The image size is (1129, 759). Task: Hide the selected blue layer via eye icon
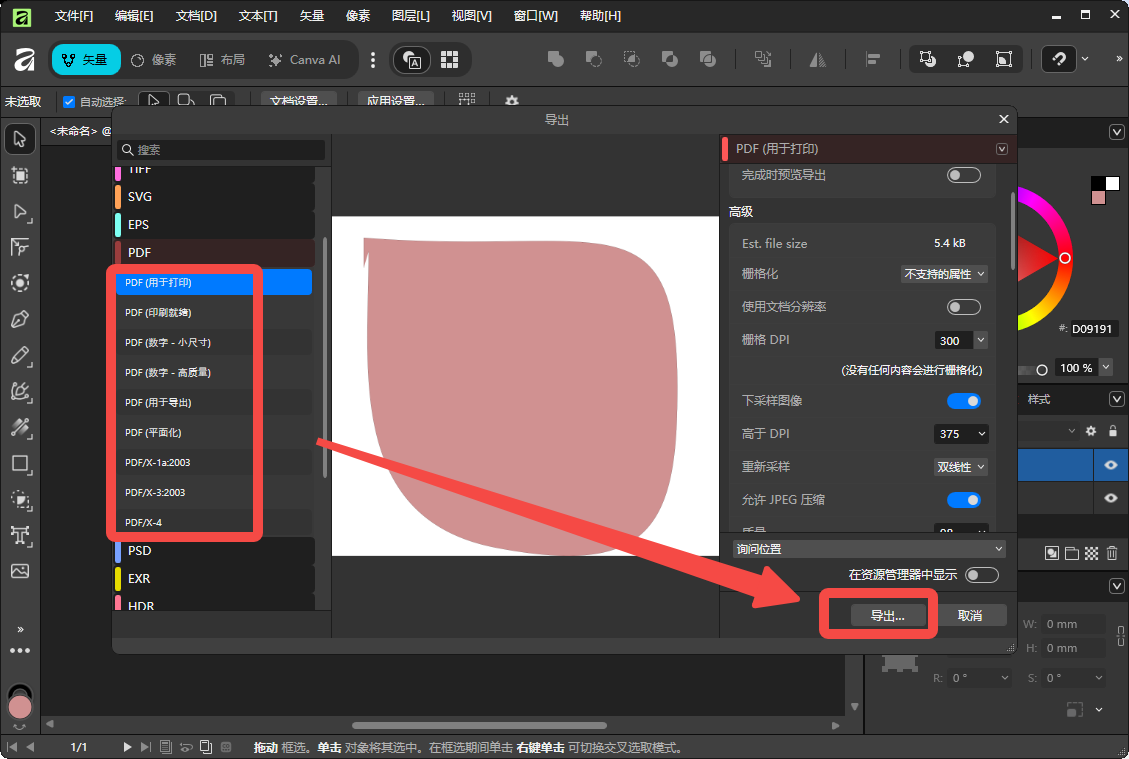1111,465
